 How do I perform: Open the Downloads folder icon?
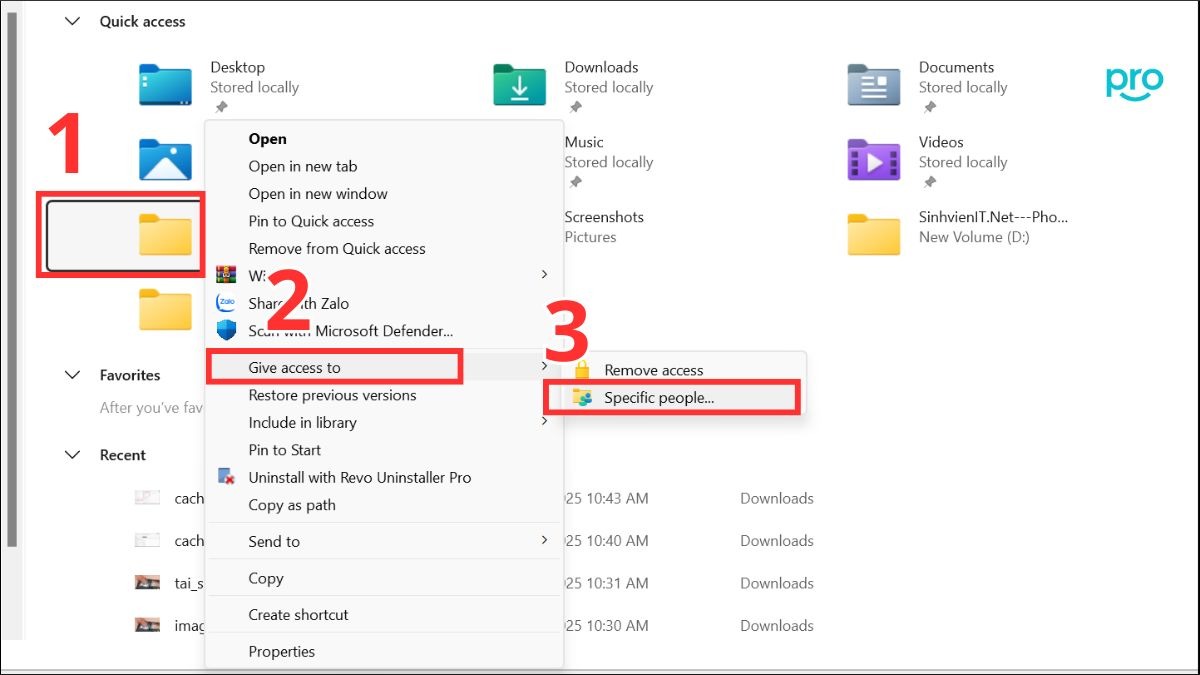[519, 85]
